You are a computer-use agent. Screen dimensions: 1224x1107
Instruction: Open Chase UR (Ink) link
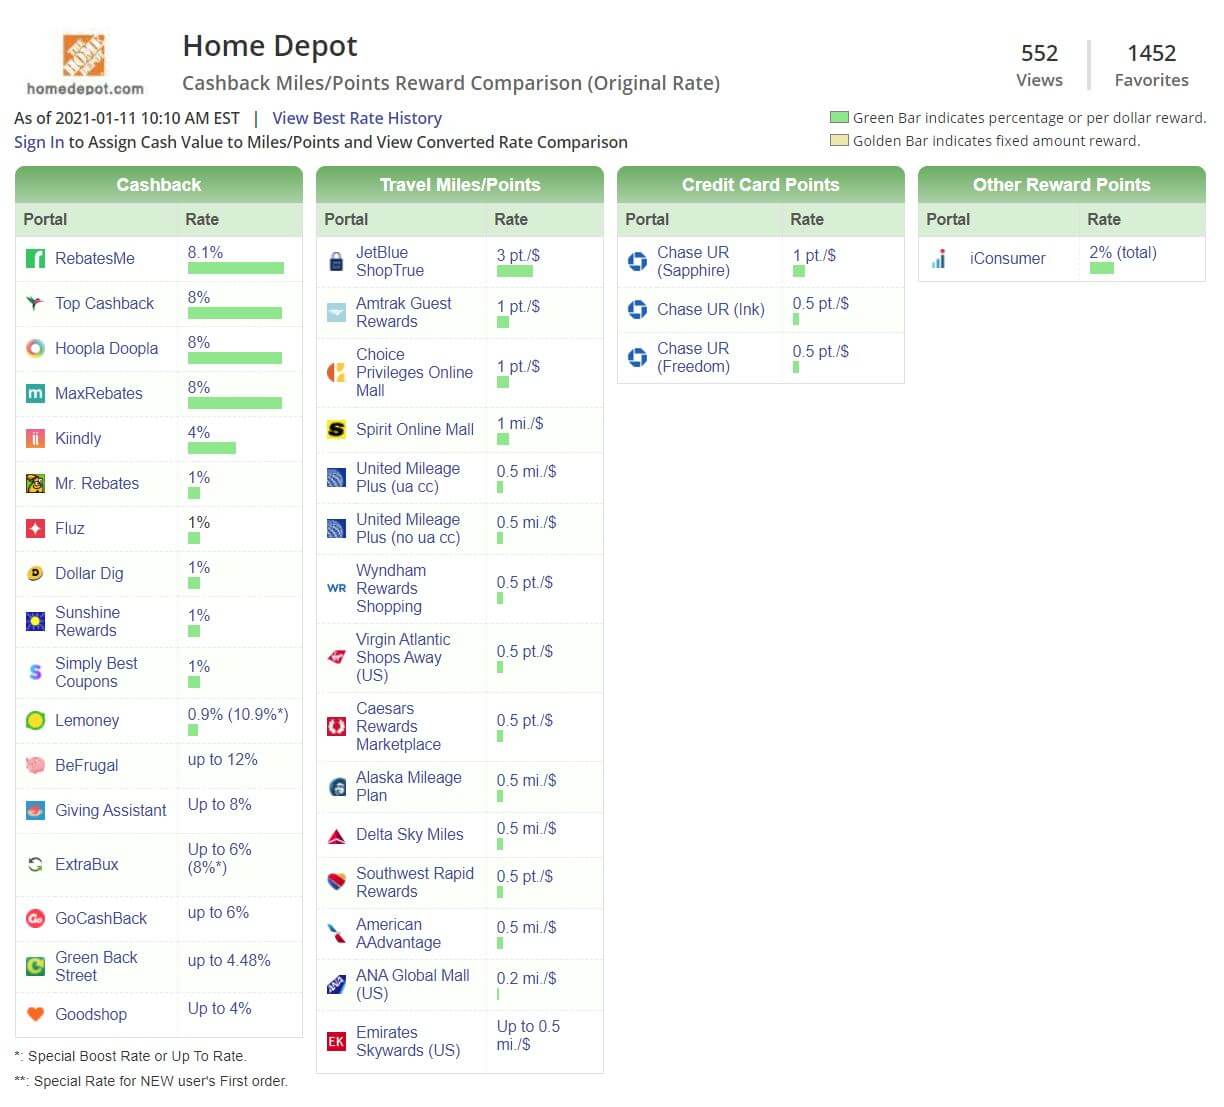click(x=711, y=309)
